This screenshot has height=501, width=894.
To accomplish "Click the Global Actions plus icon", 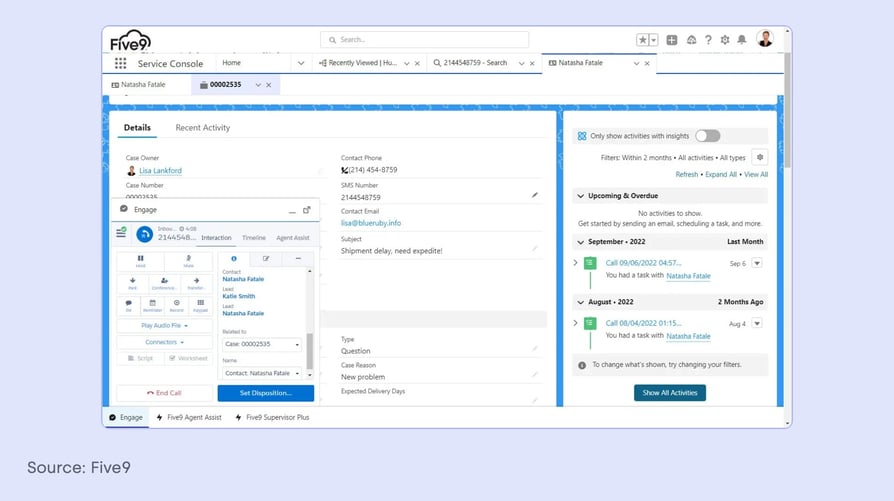I will (672, 40).
